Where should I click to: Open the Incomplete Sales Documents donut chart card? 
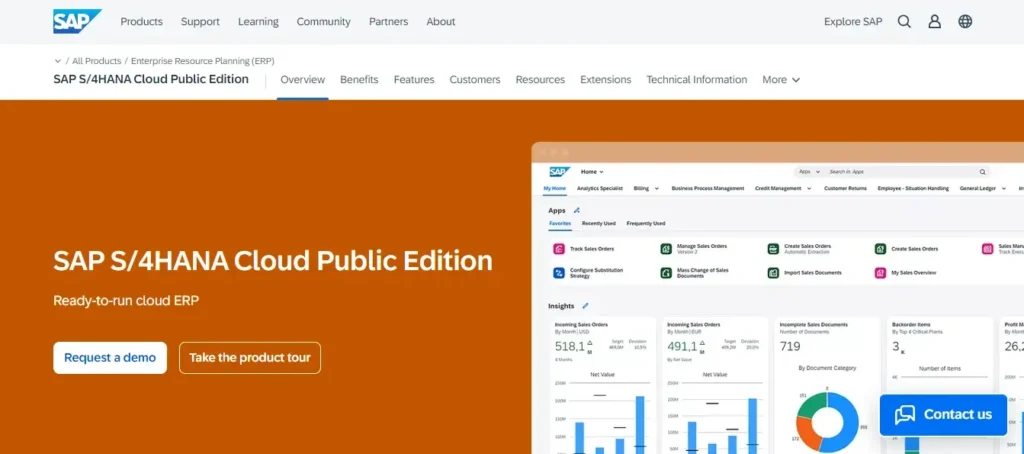click(x=827, y=385)
